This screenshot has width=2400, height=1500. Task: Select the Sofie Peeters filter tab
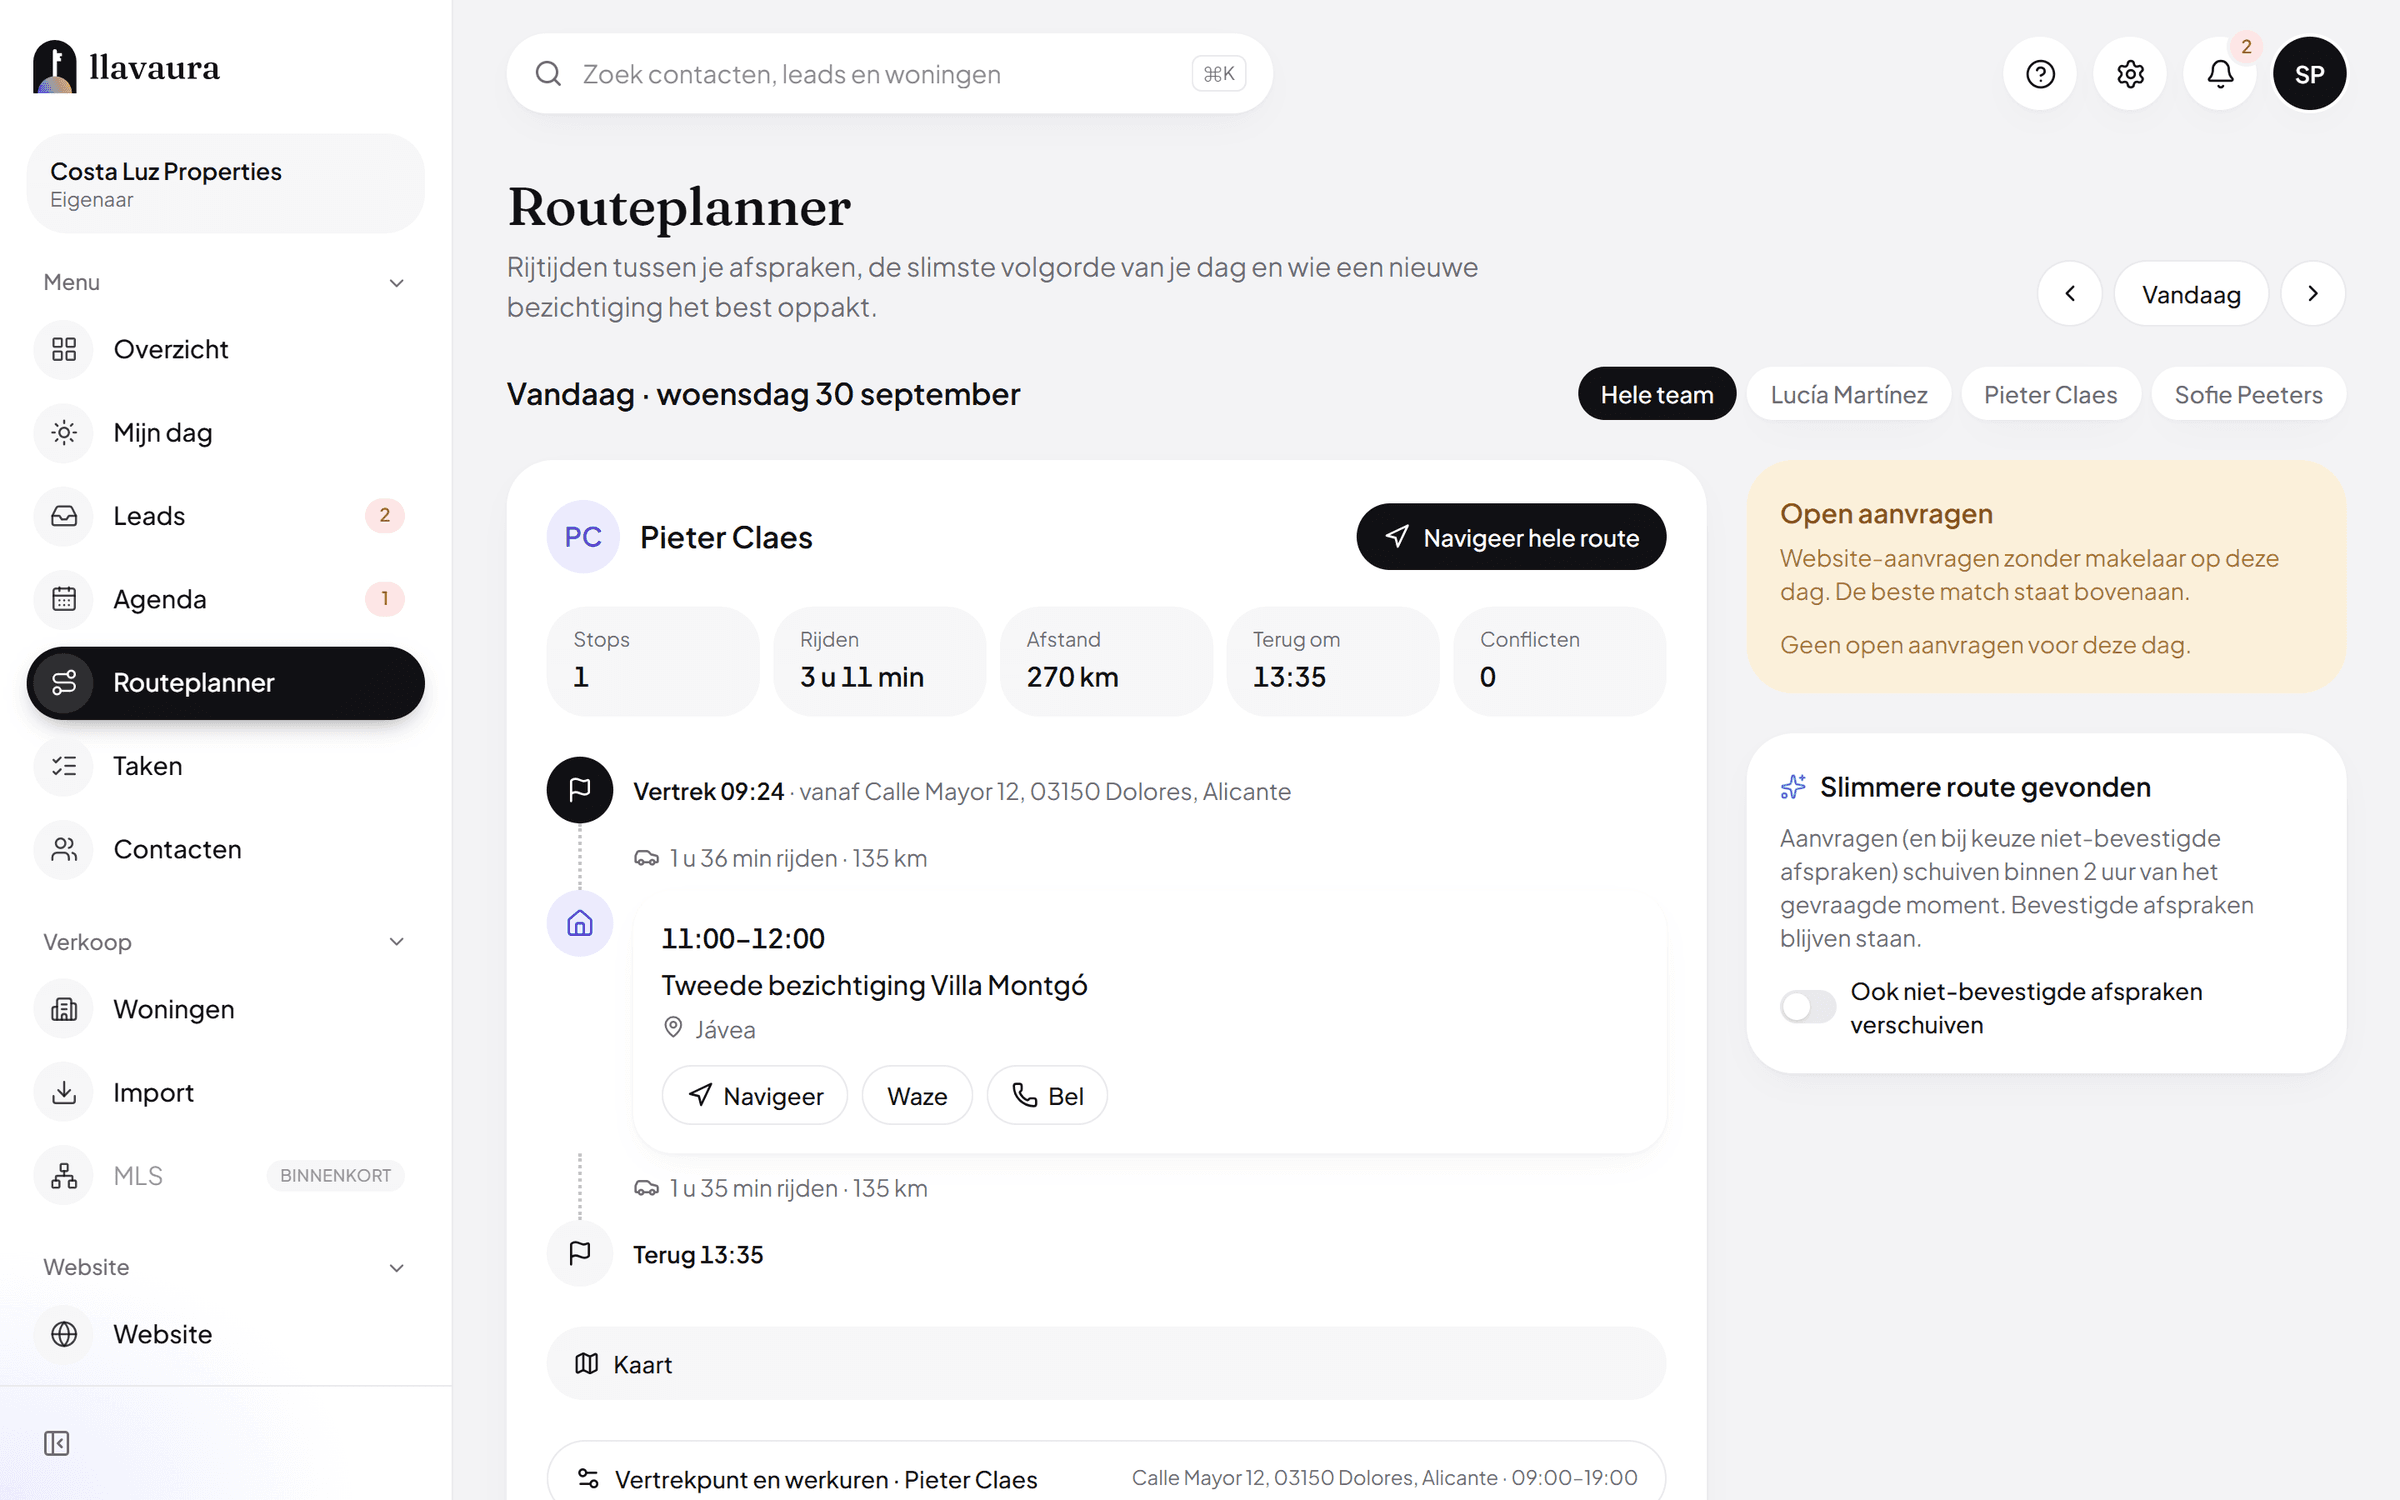click(2248, 394)
